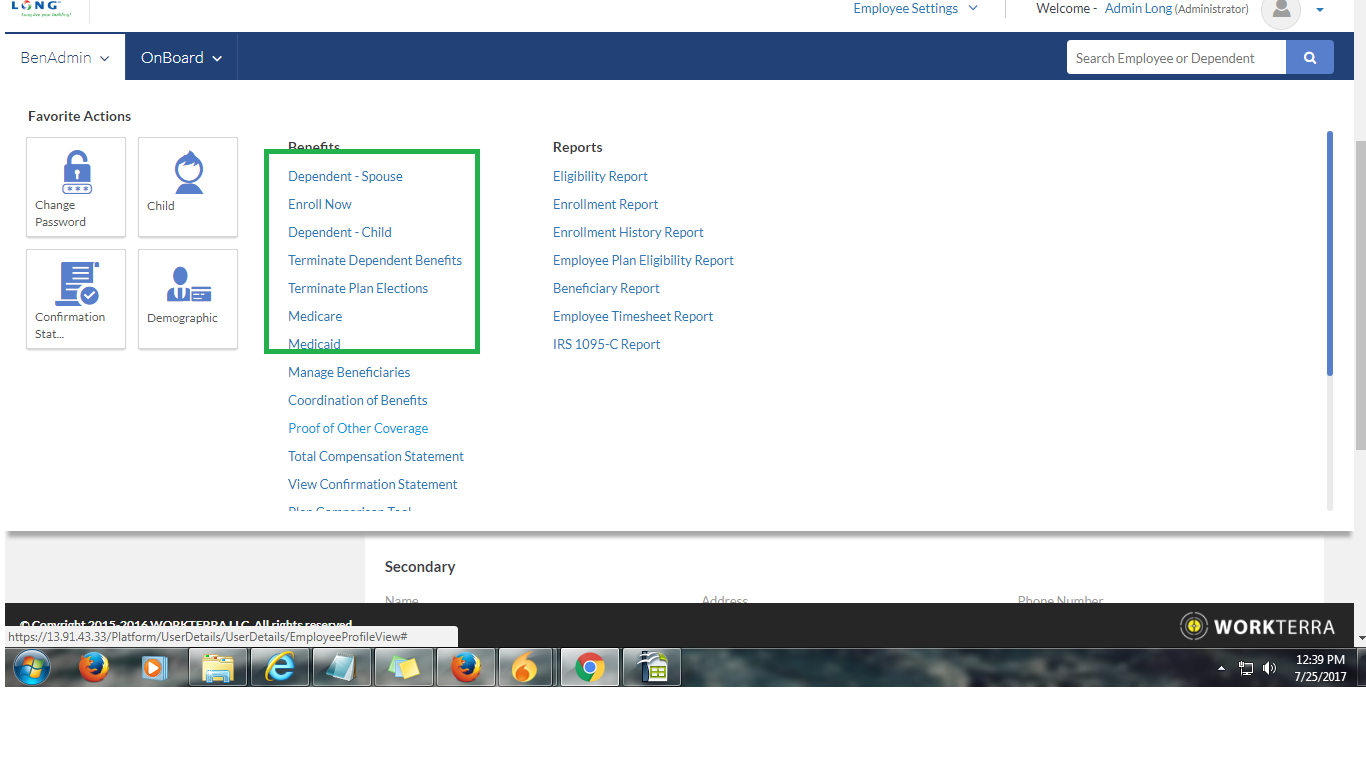Open the IRS 1095-C Report

coord(606,344)
